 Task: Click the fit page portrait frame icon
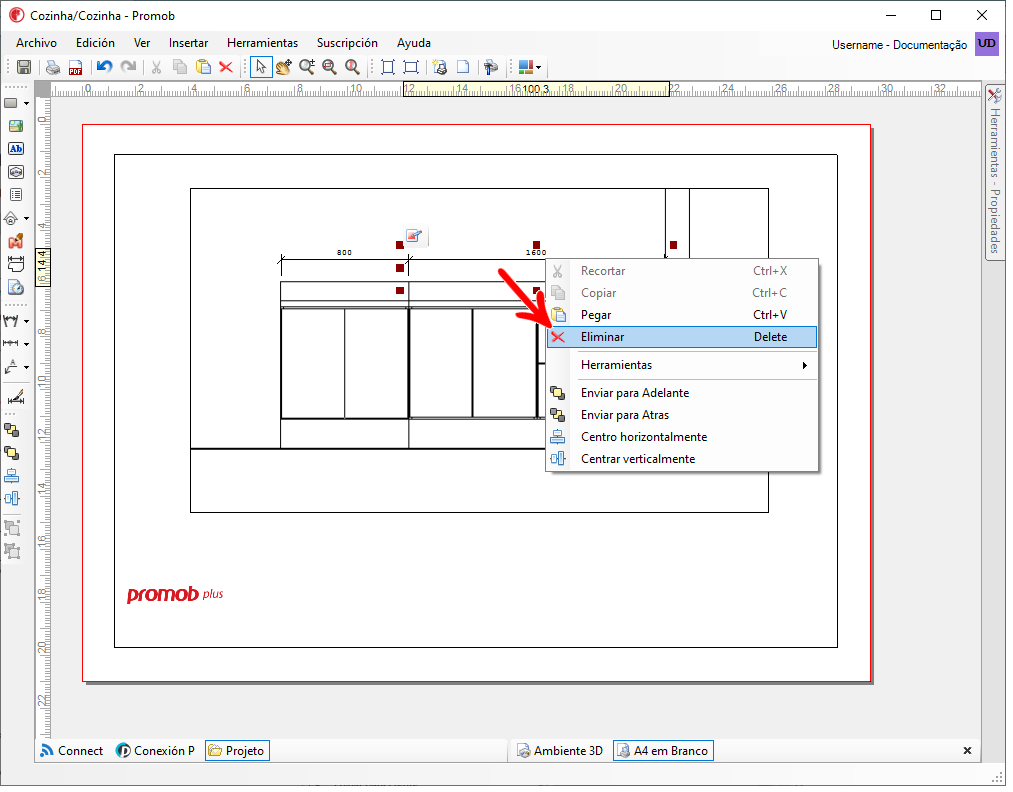click(388, 67)
